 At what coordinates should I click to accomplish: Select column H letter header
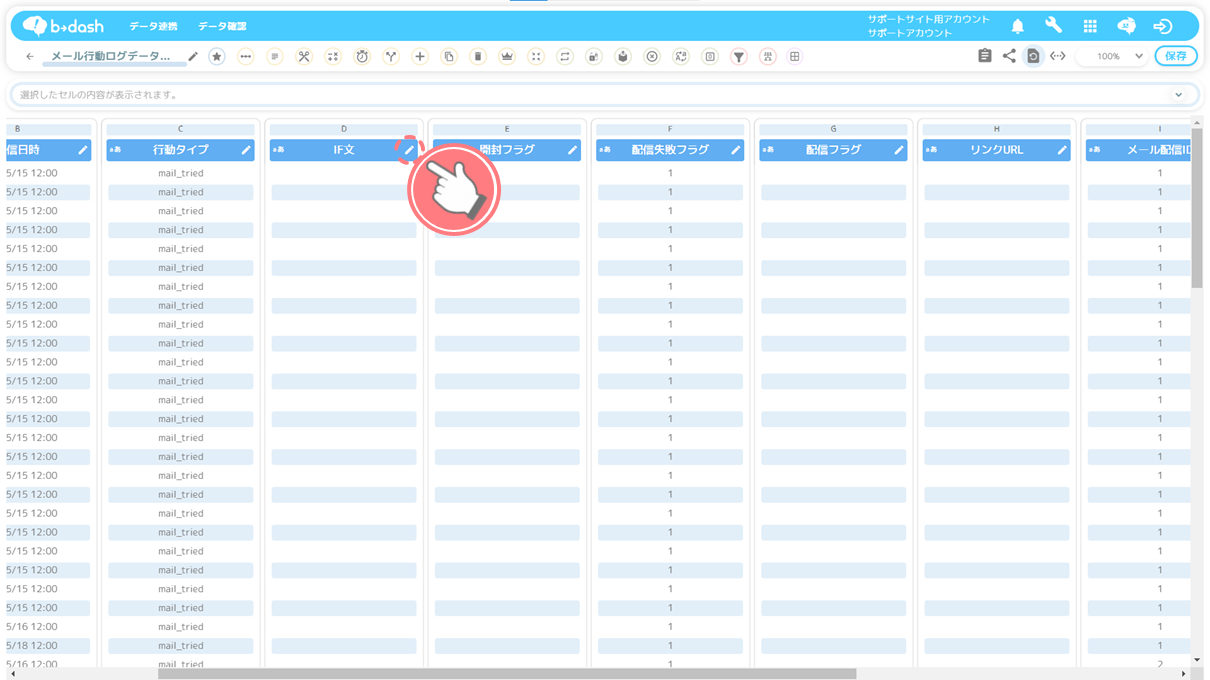click(996, 129)
